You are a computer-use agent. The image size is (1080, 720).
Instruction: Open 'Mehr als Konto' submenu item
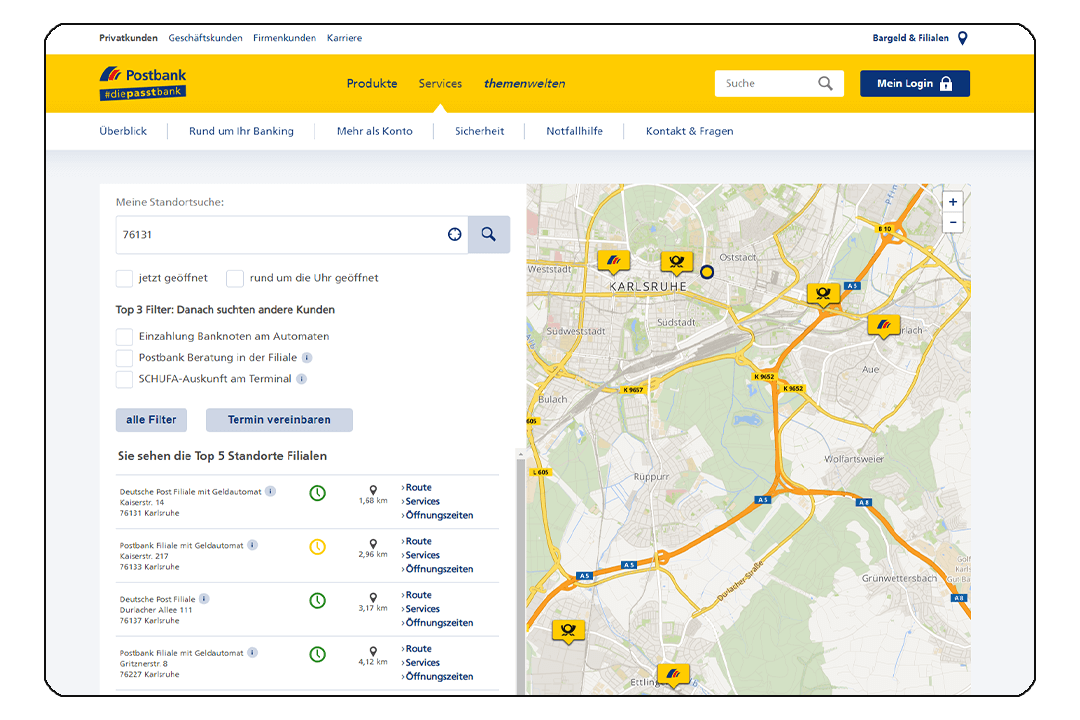(375, 131)
